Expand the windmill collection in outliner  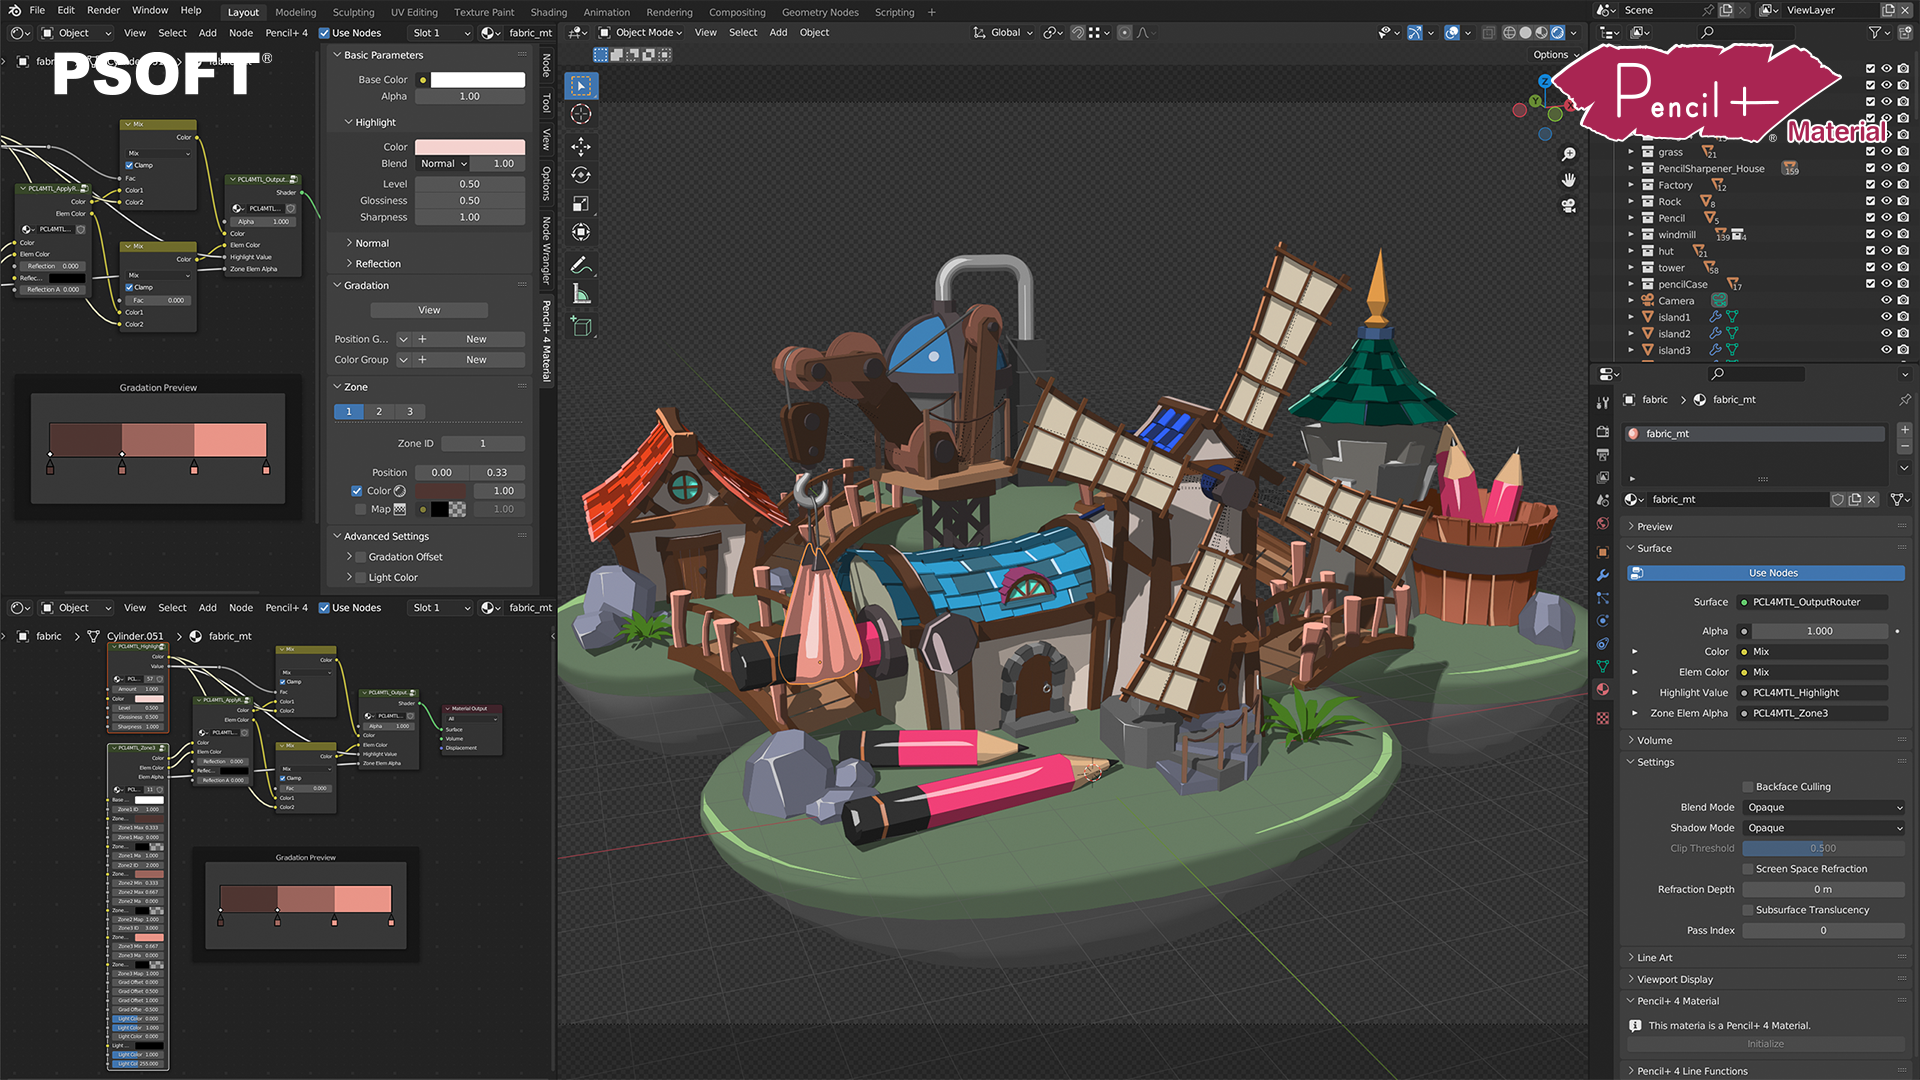click(x=1631, y=235)
